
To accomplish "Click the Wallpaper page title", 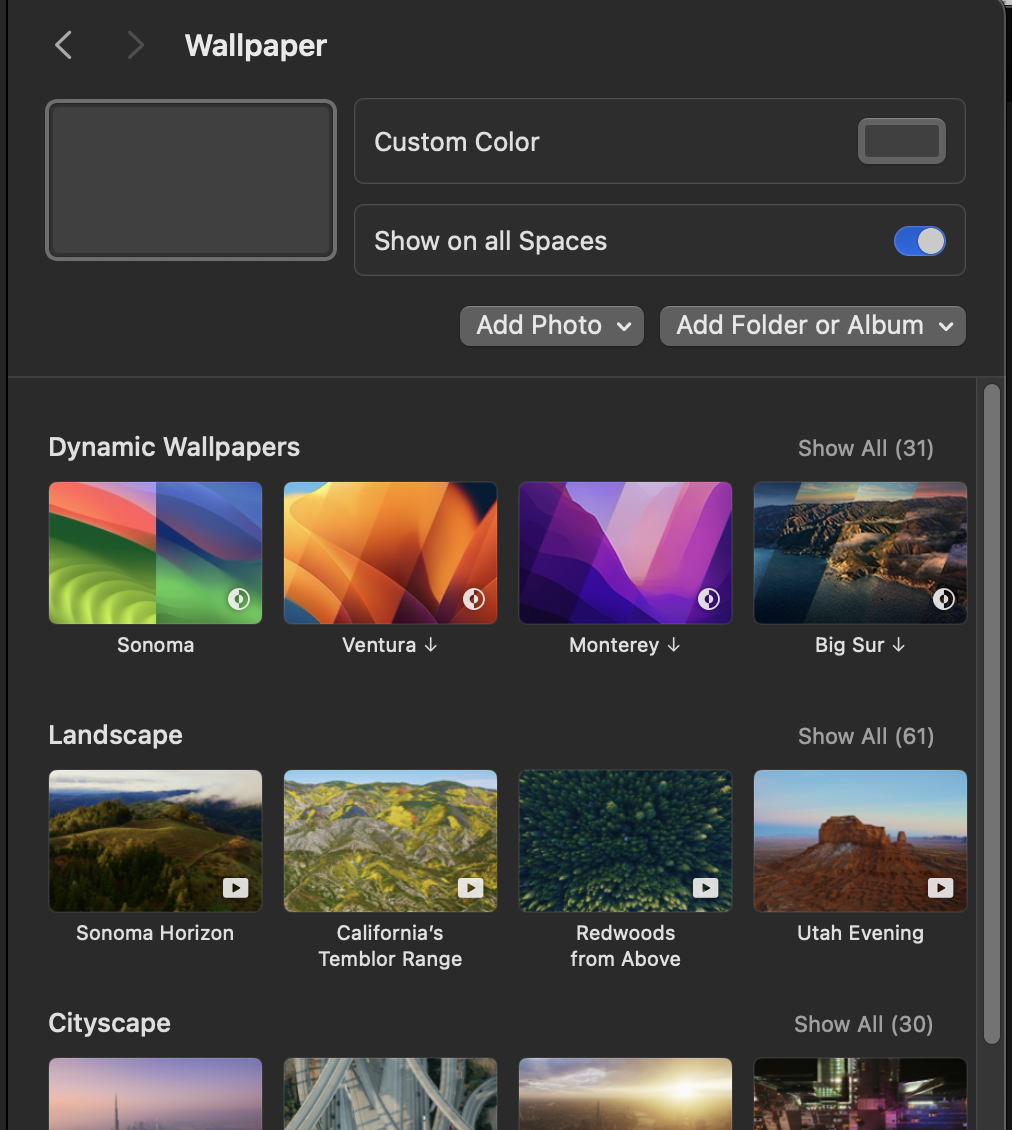I will tap(256, 46).
